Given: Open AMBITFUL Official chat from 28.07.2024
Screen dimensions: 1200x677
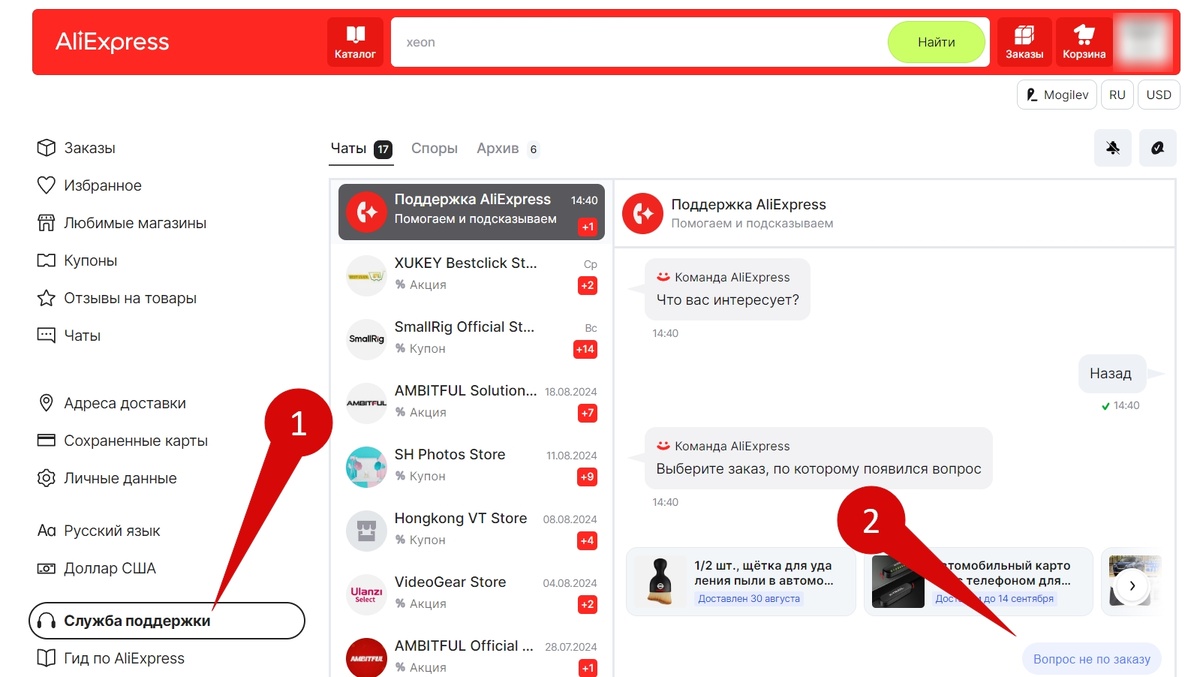Looking at the screenshot, I should click(x=471, y=657).
